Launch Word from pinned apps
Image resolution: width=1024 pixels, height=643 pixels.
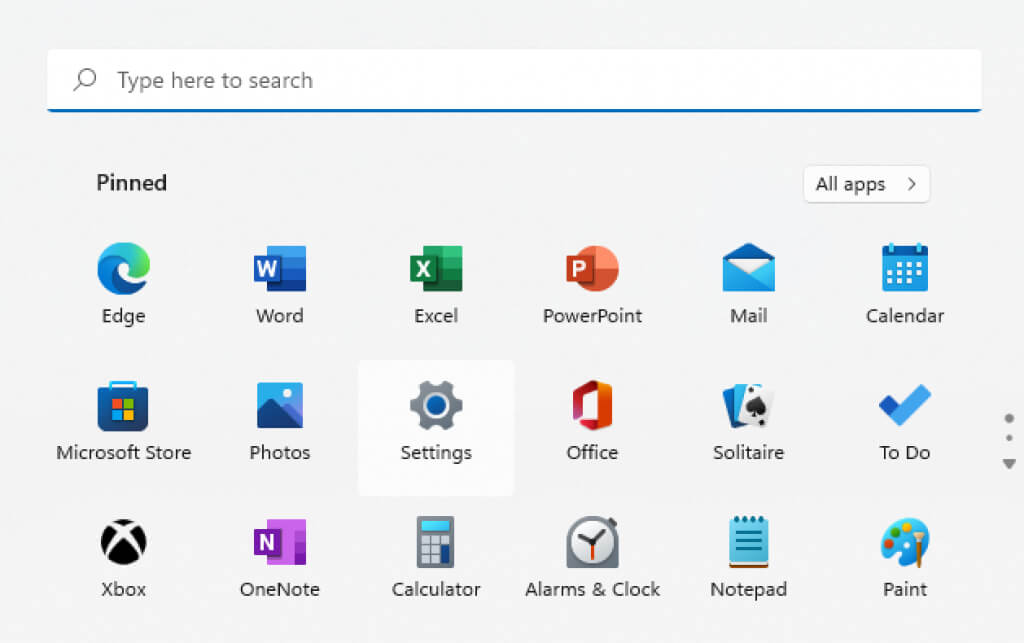[279, 269]
